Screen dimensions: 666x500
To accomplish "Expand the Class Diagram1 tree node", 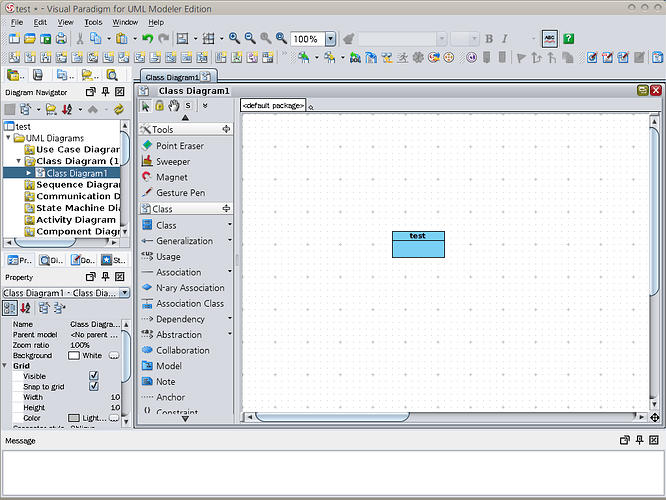I will coord(29,173).
